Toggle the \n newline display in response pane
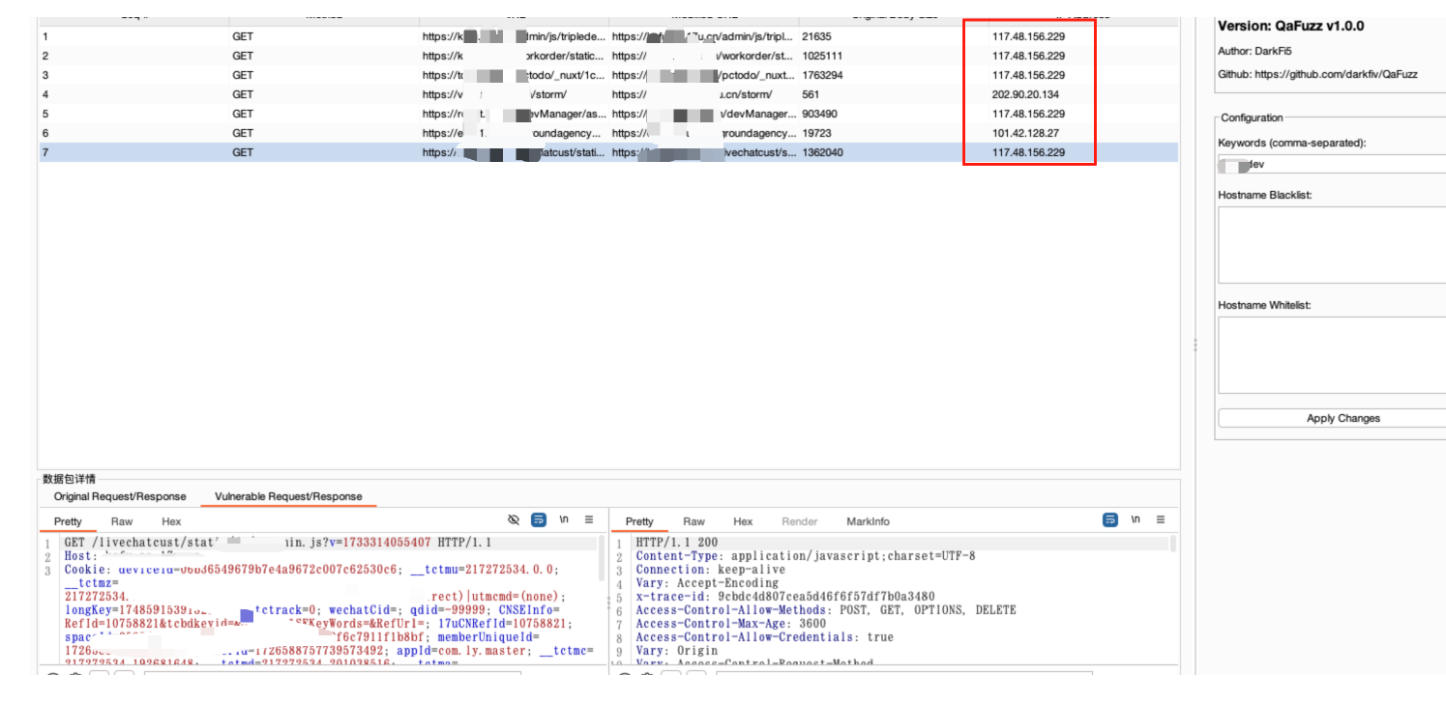The width and height of the screenshot is (1446, 712). coord(1136,520)
